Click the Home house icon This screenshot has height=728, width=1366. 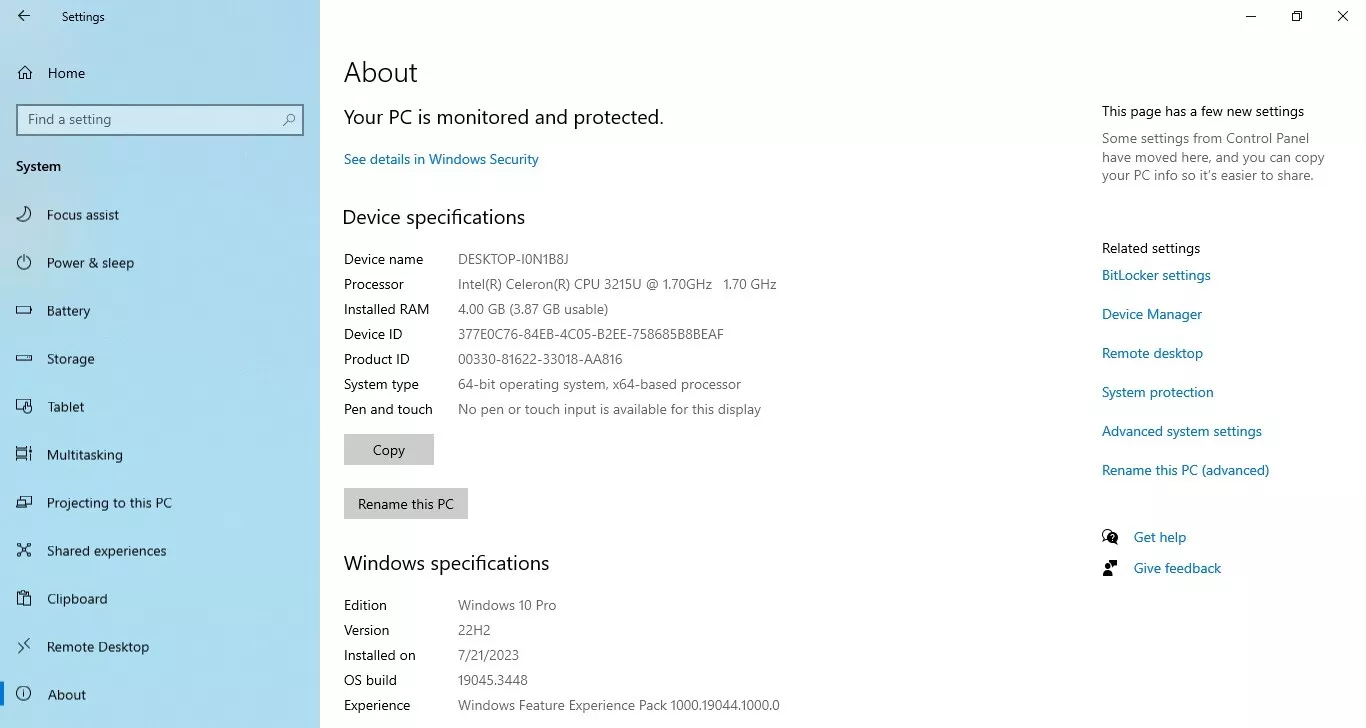pos(25,73)
